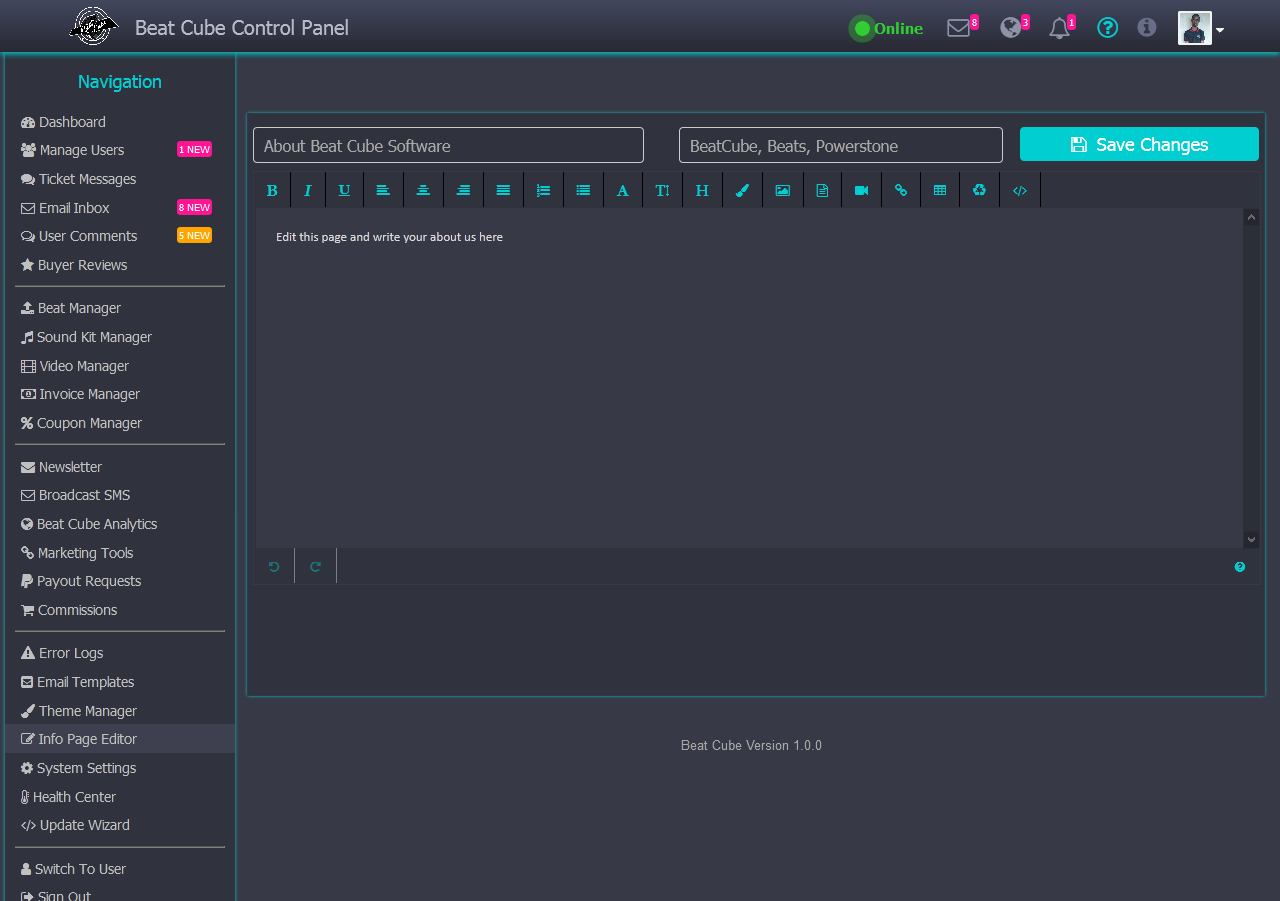Click the page title input field
Screen dimensions: 1280x901
click(448, 145)
